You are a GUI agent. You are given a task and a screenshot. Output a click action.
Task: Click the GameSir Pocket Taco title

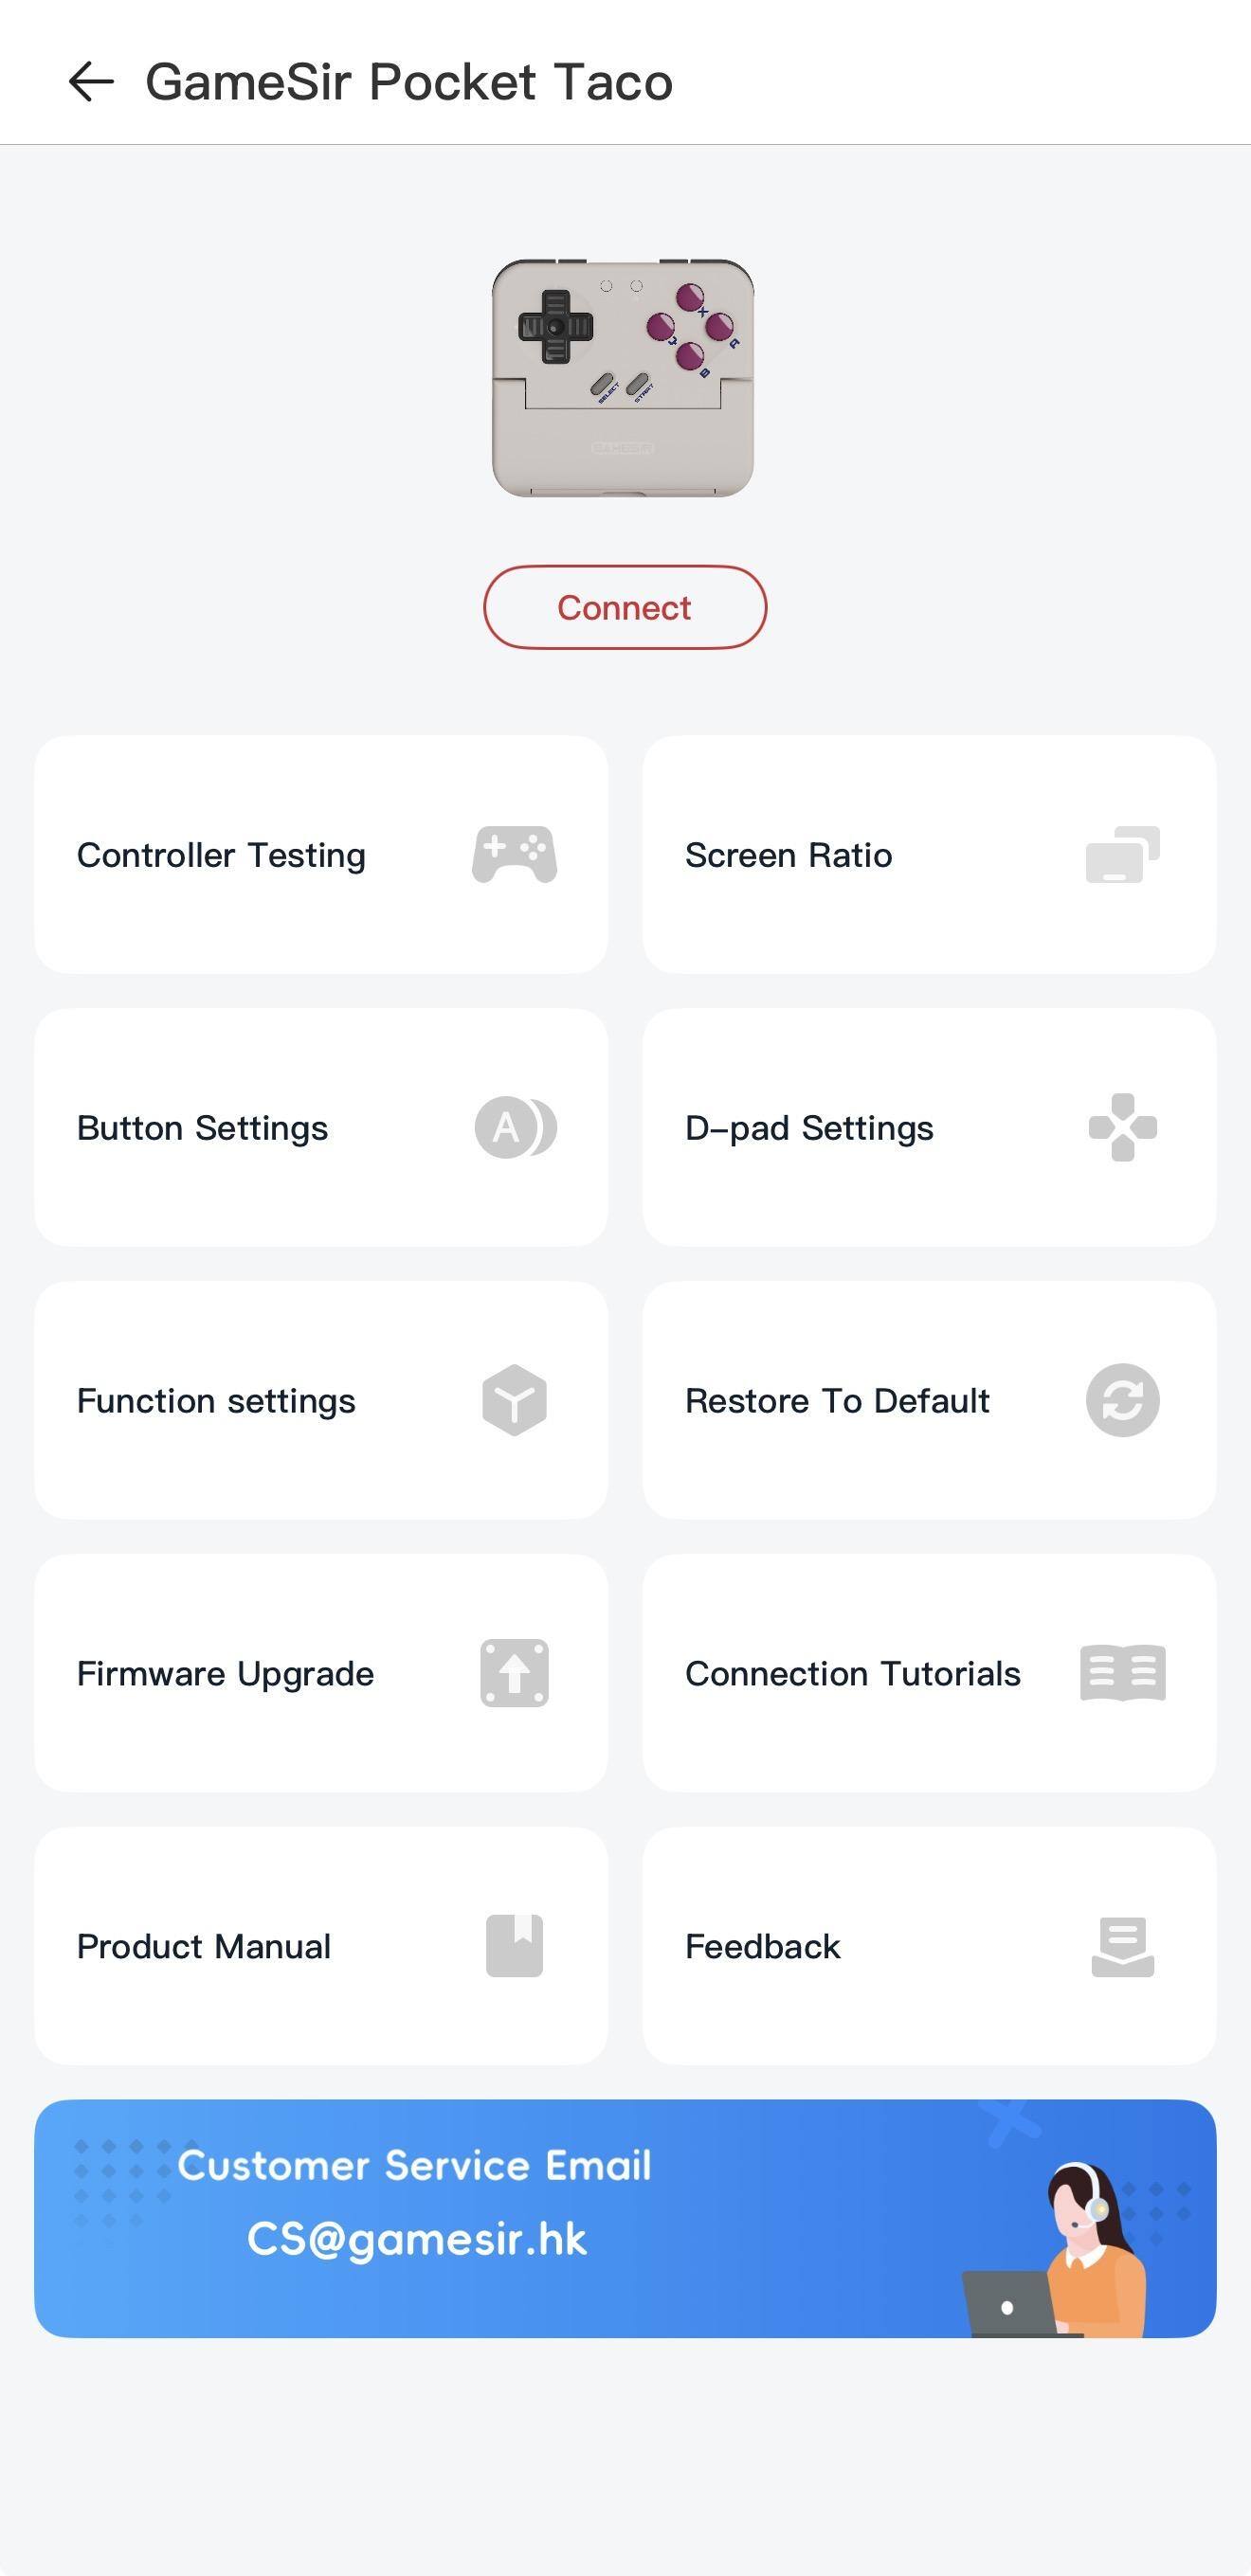coord(409,82)
